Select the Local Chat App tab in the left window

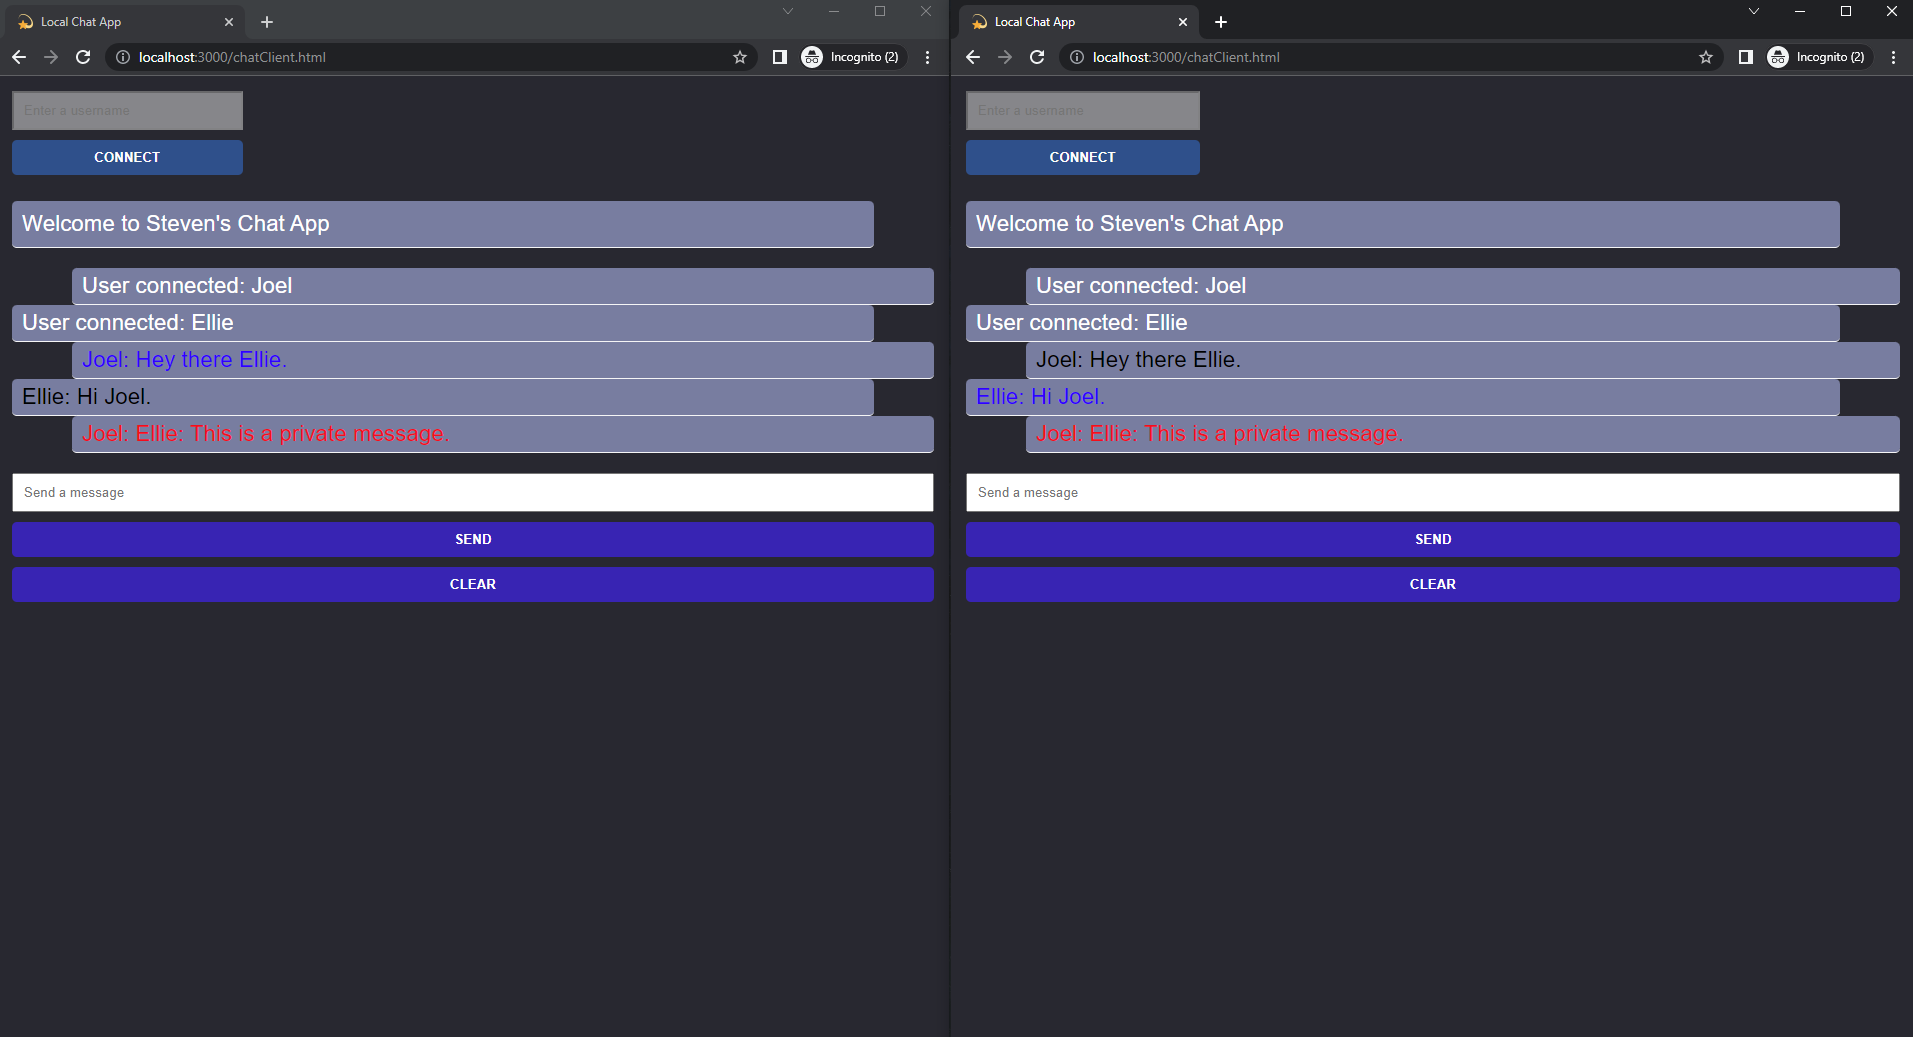coord(110,21)
